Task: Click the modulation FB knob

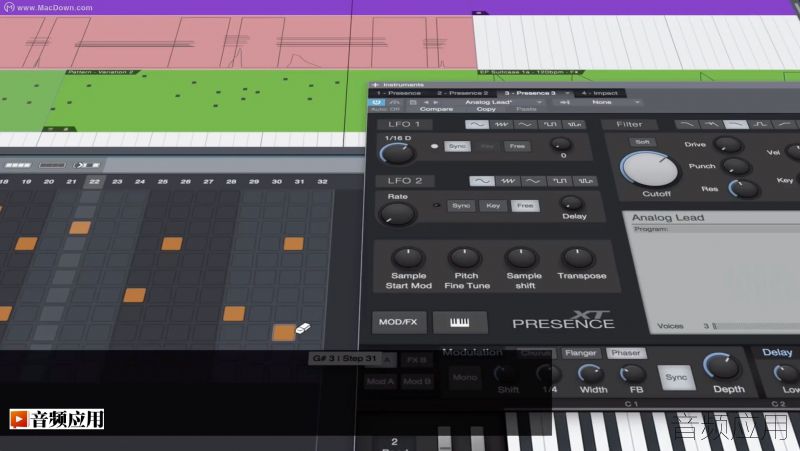Action: pos(633,375)
